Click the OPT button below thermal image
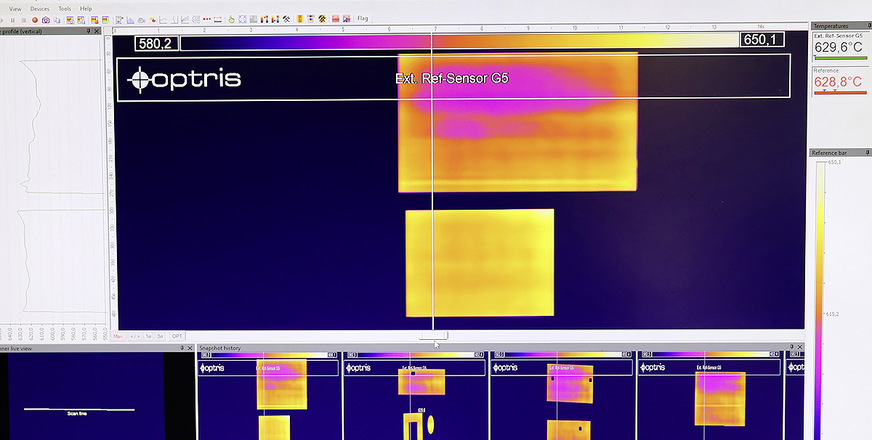The image size is (872, 440). tap(177, 337)
